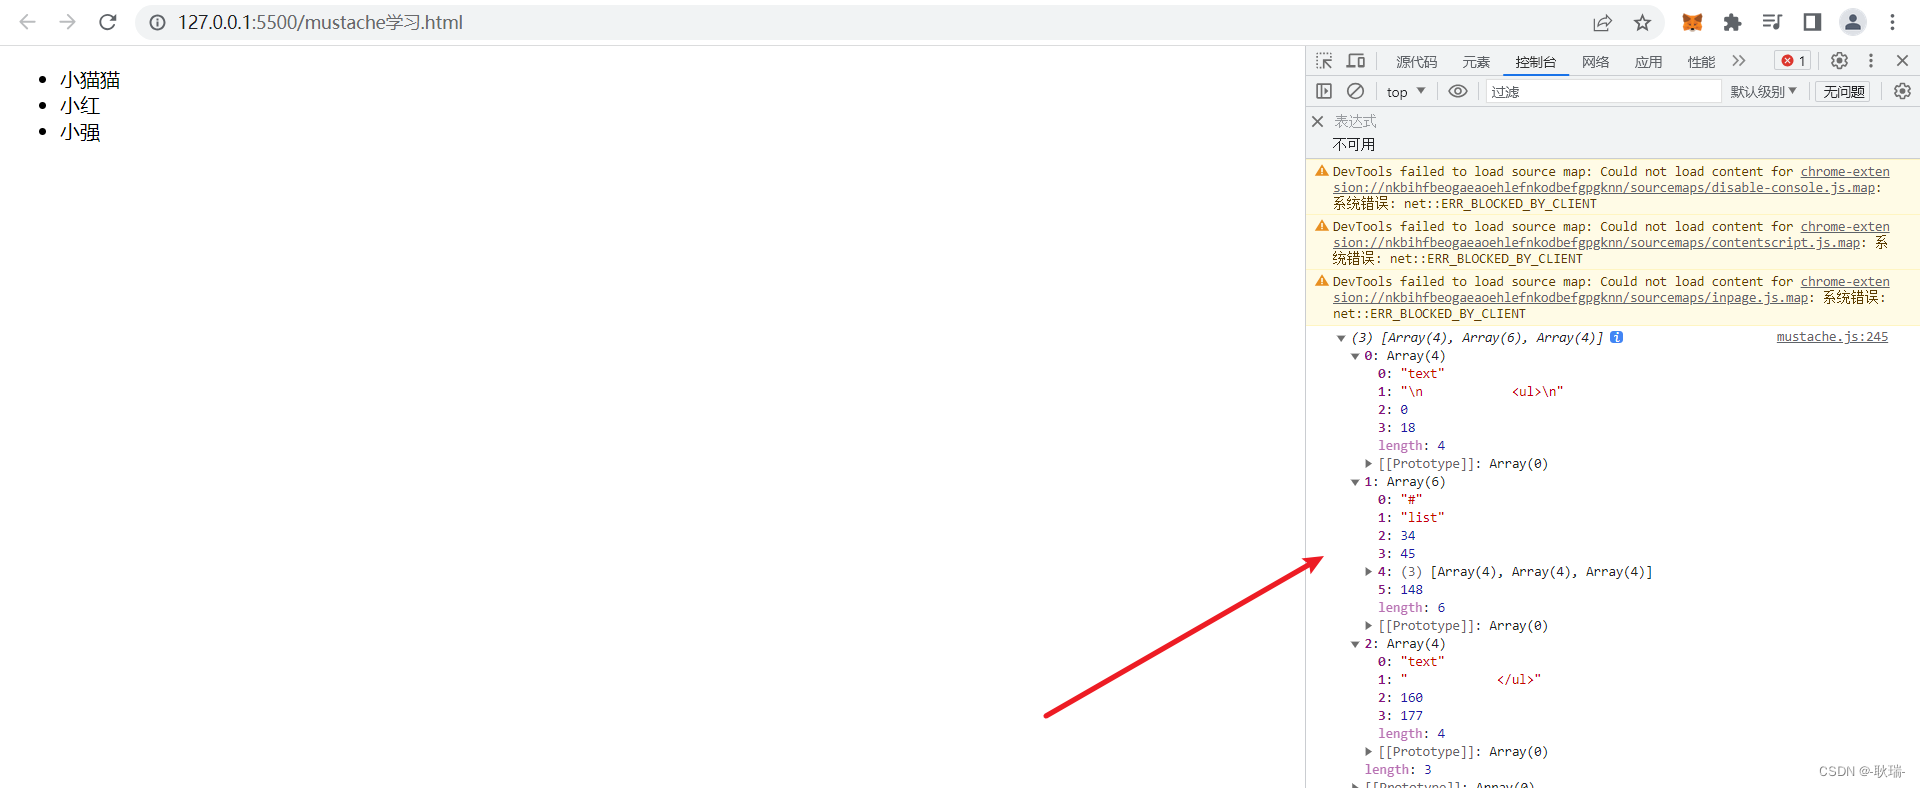Open the profile avatar menu
The image size is (1920, 788).
coord(1853,22)
